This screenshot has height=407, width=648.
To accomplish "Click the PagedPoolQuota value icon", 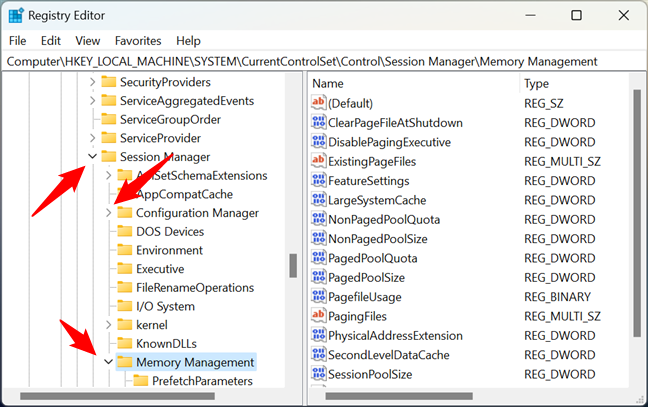I will [x=318, y=258].
